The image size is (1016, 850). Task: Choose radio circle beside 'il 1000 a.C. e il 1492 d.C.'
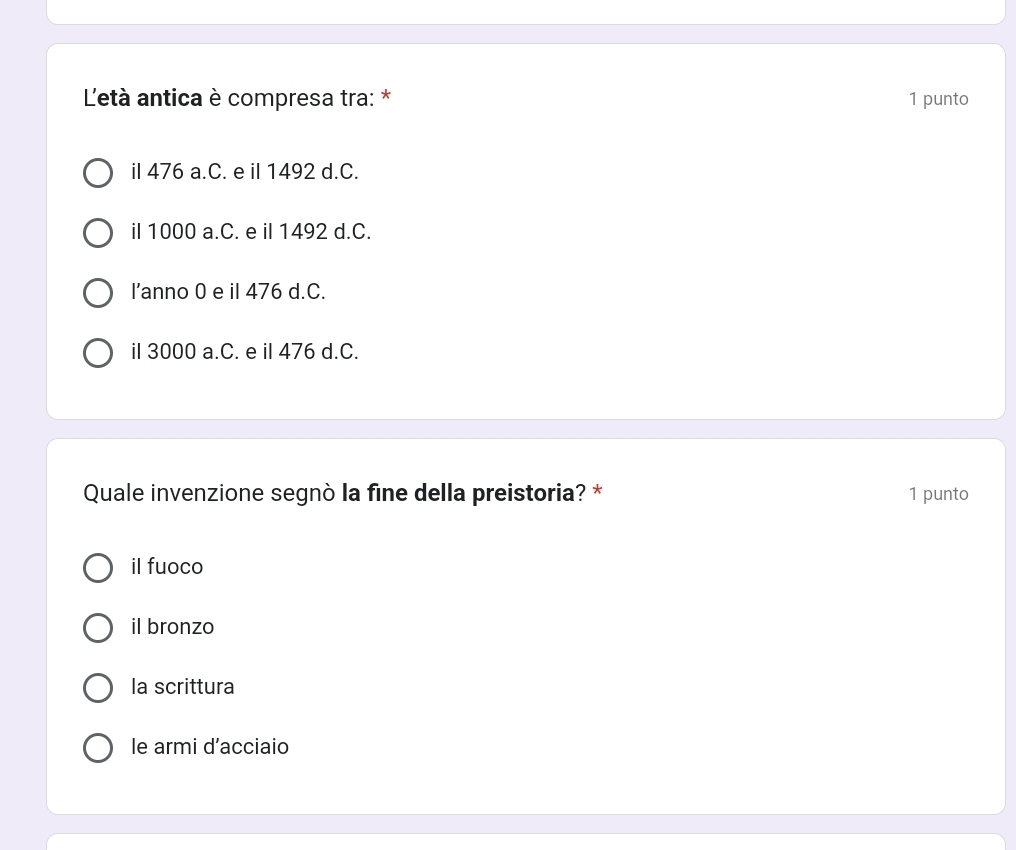click(98, 233)
